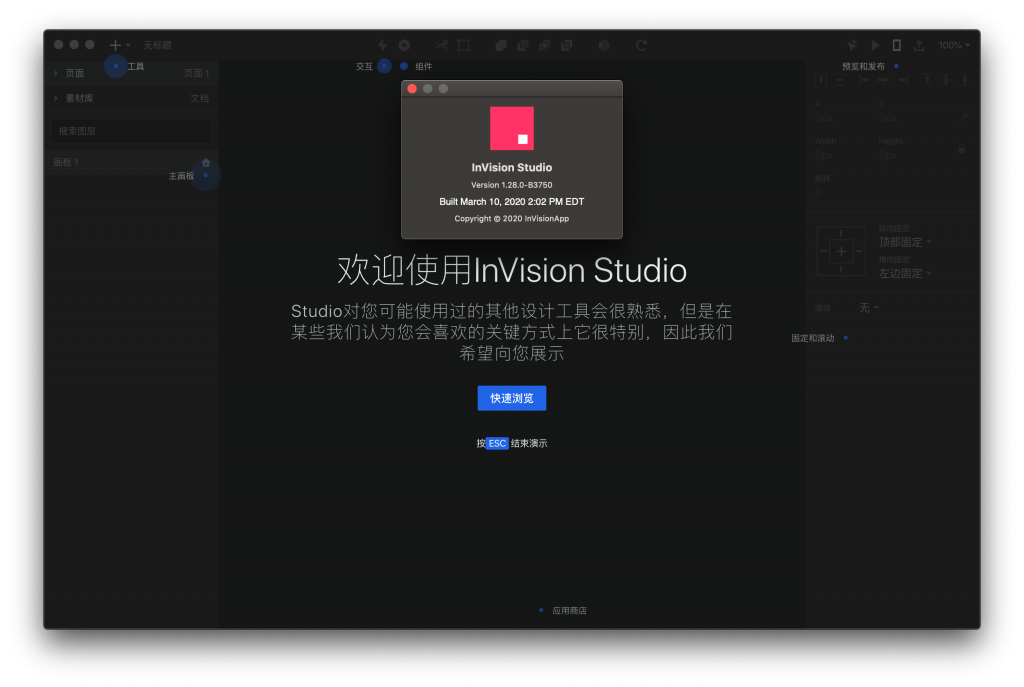Screen dimensions: 1024x687
Task: Click the dashed bounding box transform icon
Action: [464, 45]
